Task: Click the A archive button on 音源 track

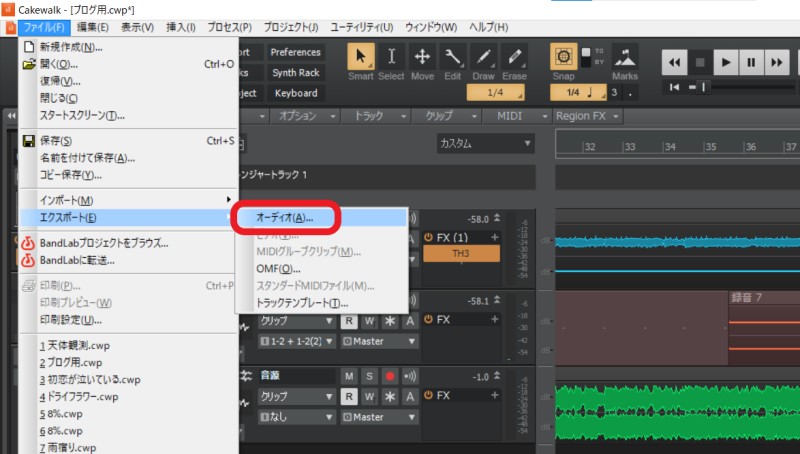Action: coord(410,396)
